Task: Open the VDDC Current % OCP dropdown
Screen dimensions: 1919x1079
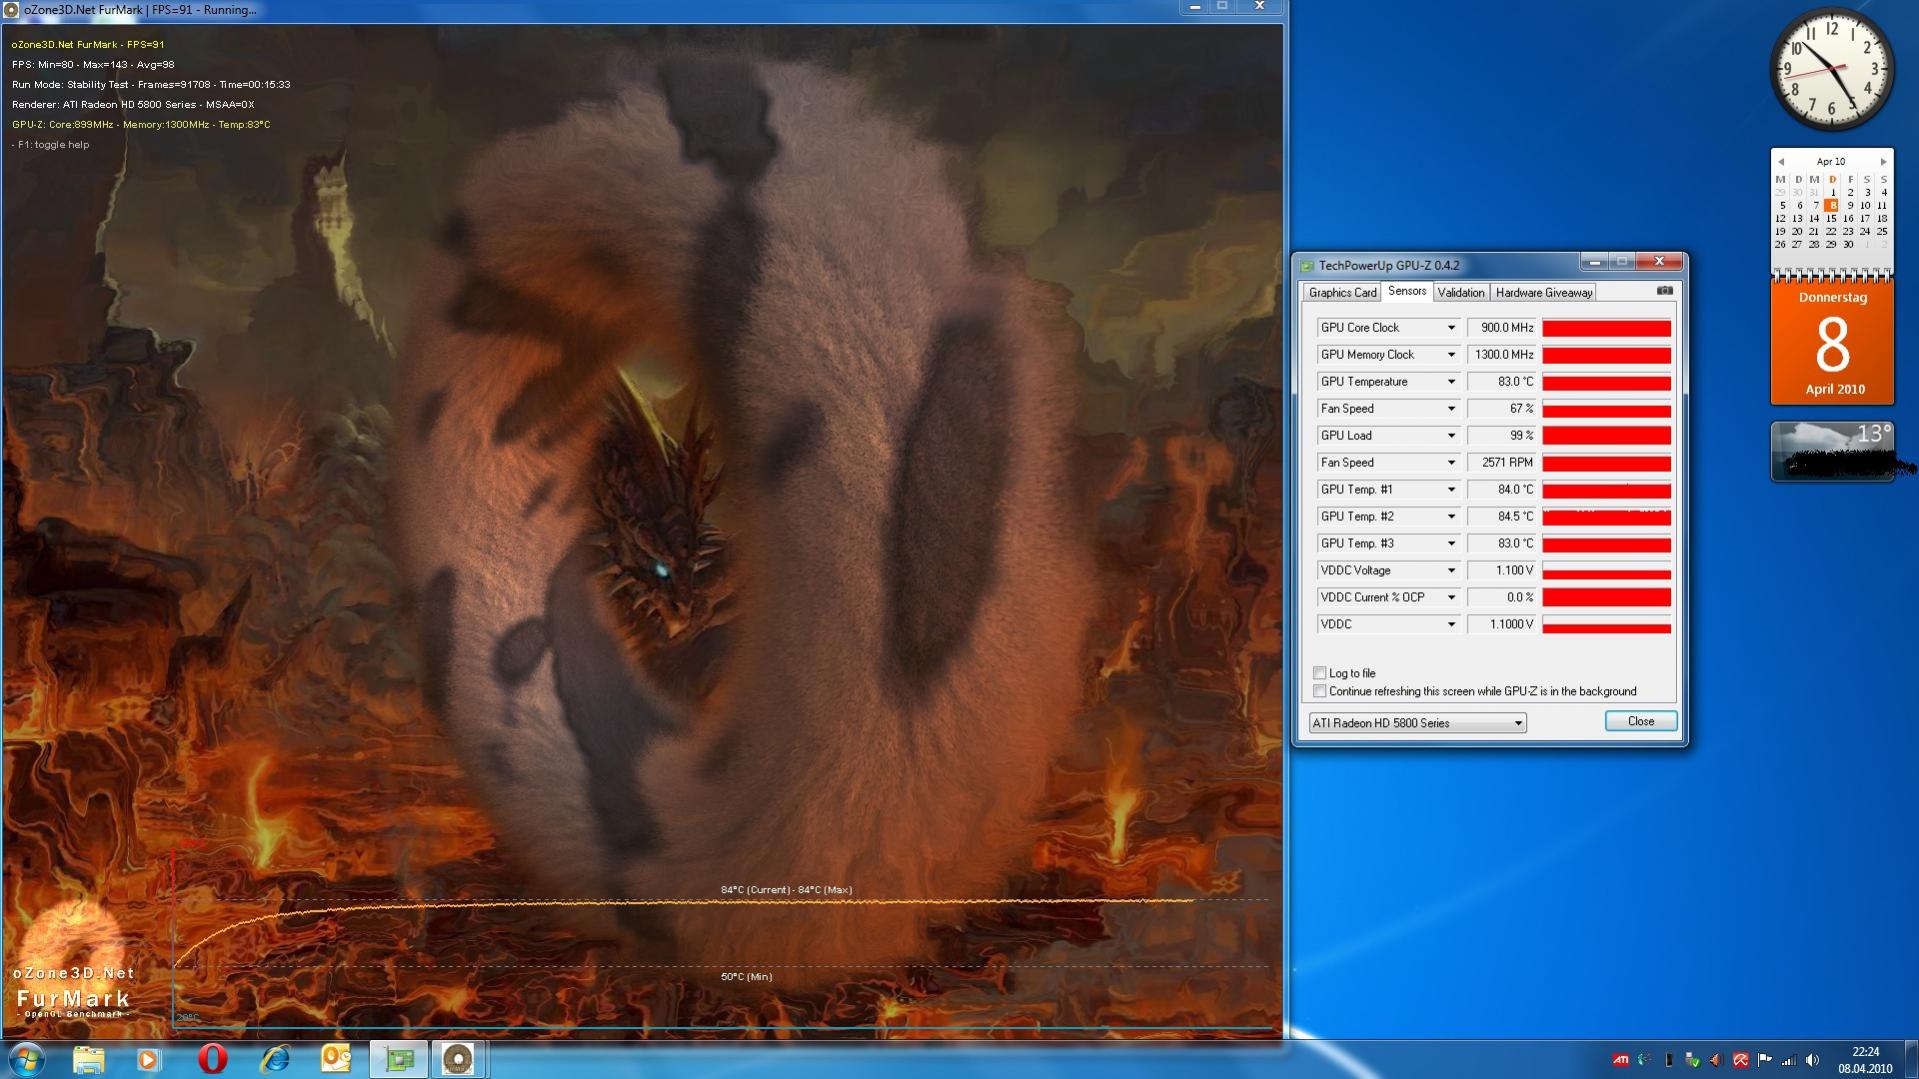Action: (1451, 598)
